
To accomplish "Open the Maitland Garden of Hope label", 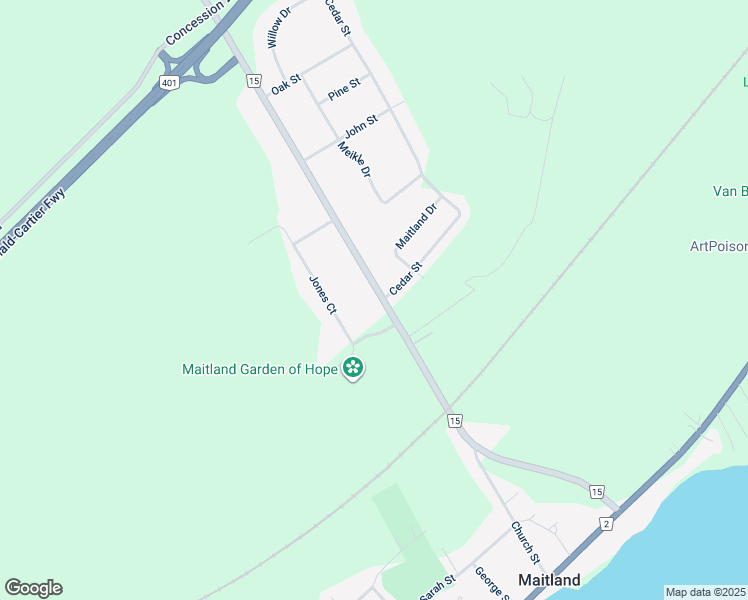I will click(260, 369).
